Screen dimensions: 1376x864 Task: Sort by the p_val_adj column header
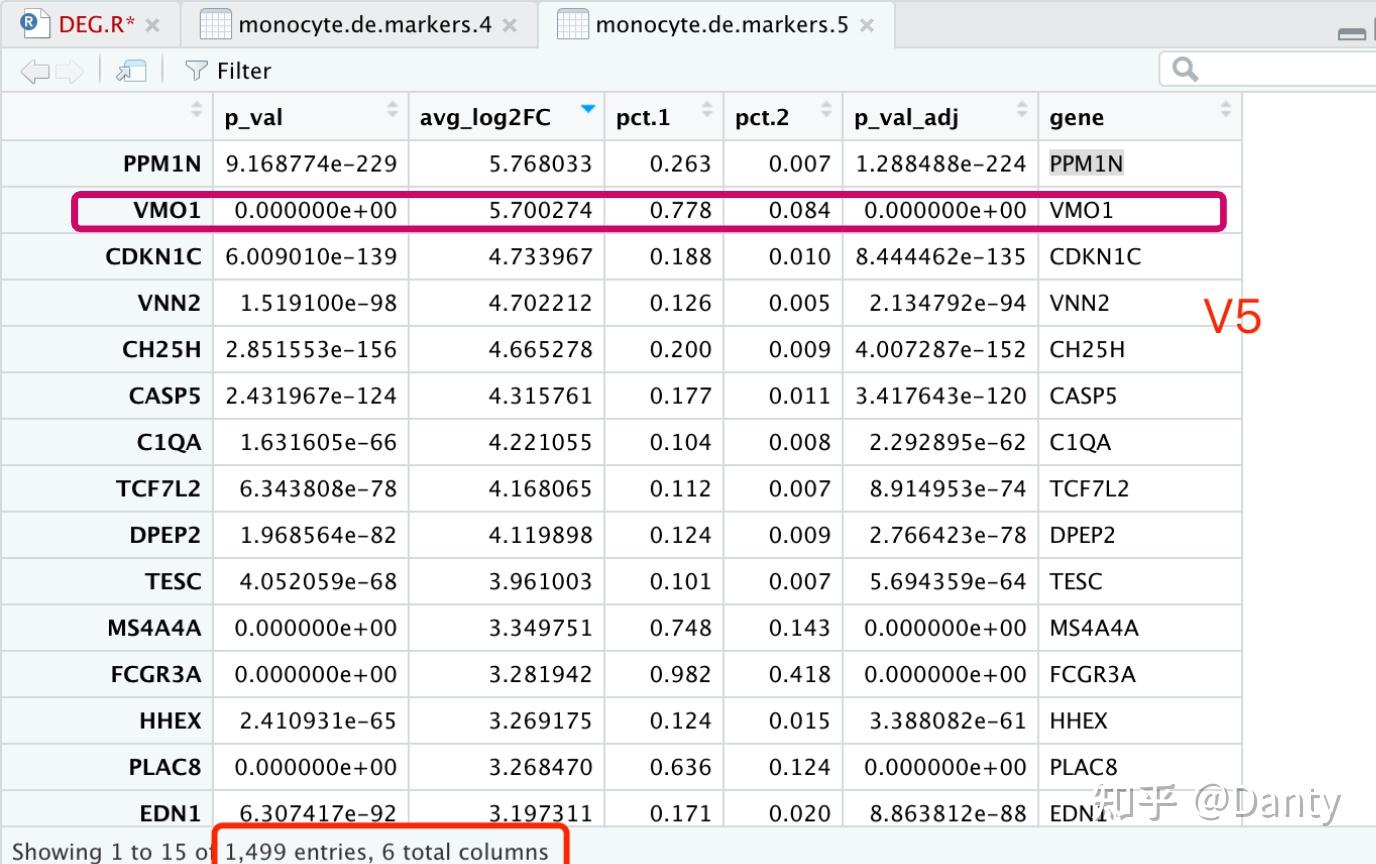coord(940,117)
